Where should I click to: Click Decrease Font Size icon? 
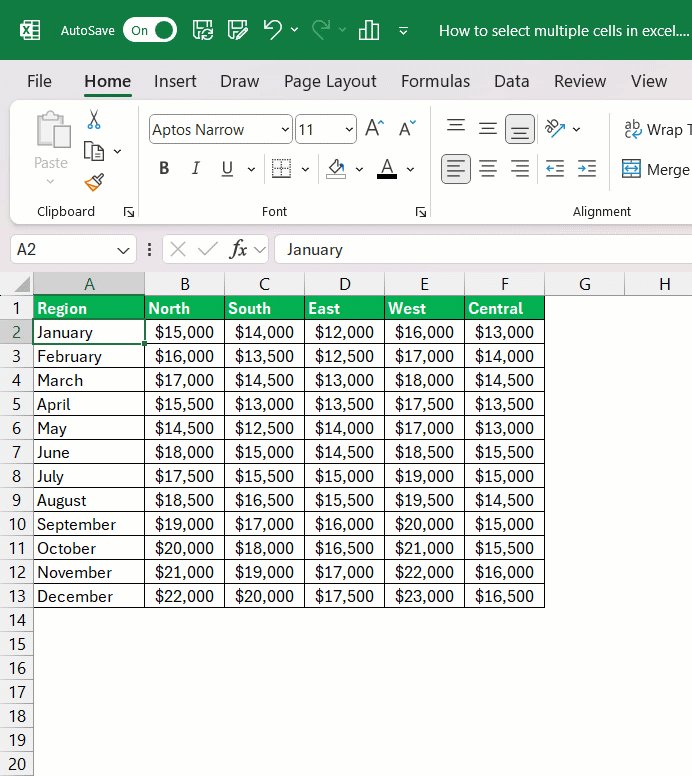407,128
